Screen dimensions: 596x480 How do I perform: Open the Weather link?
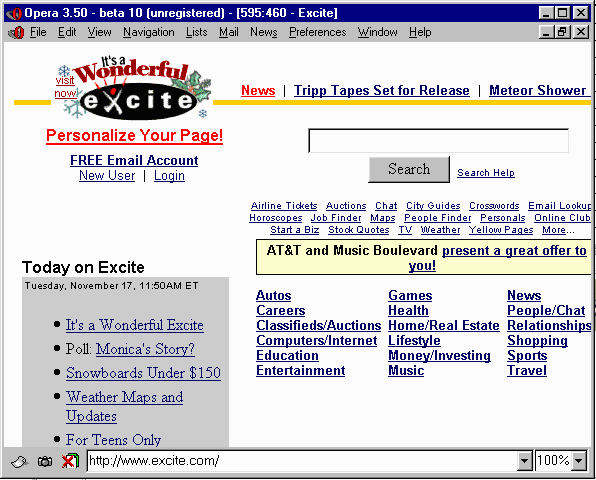click(440, 230)
